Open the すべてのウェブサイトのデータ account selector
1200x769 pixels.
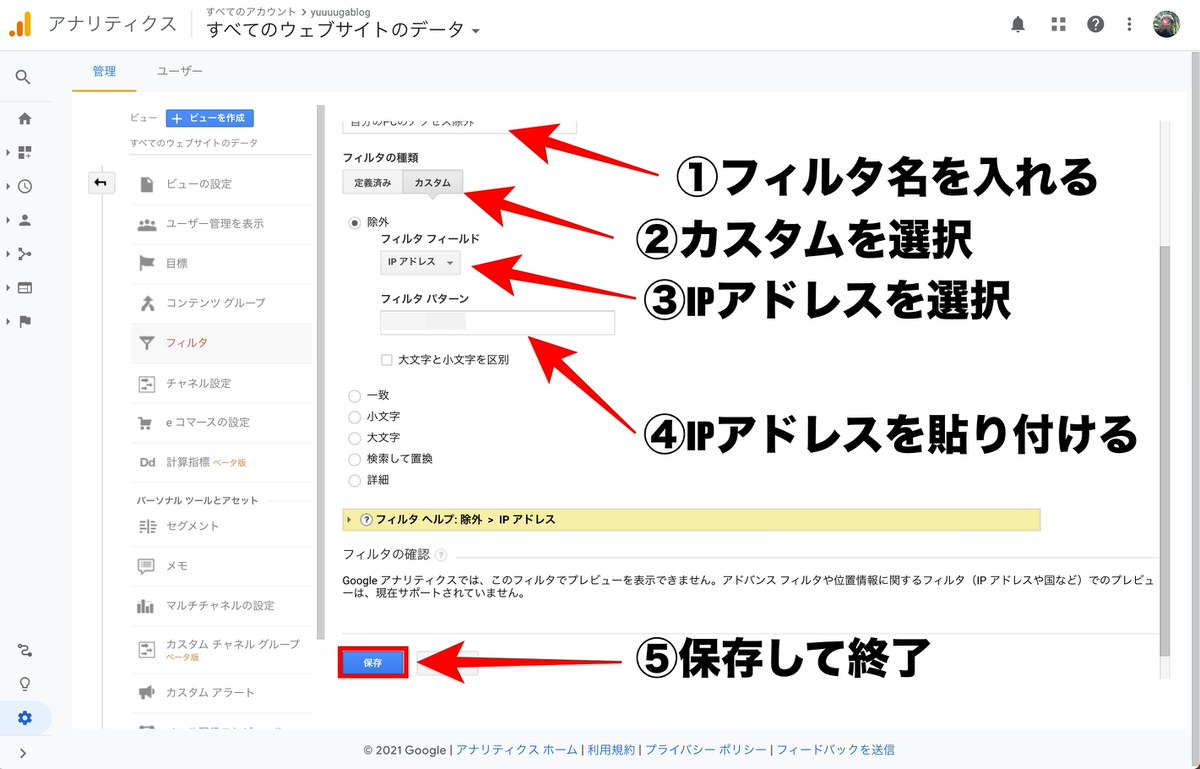pos(344,30)
